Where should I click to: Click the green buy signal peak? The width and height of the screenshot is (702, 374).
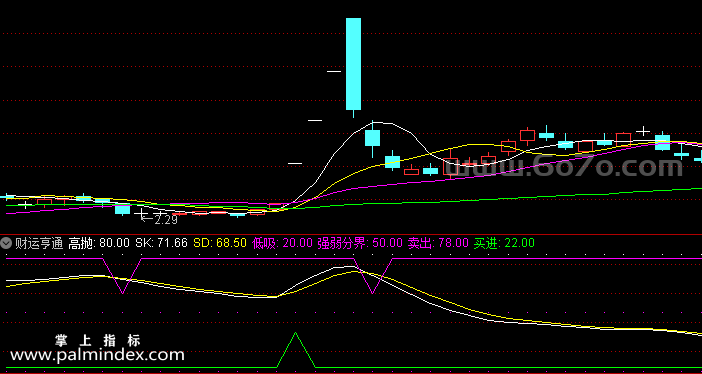click(x=295, y=333)
